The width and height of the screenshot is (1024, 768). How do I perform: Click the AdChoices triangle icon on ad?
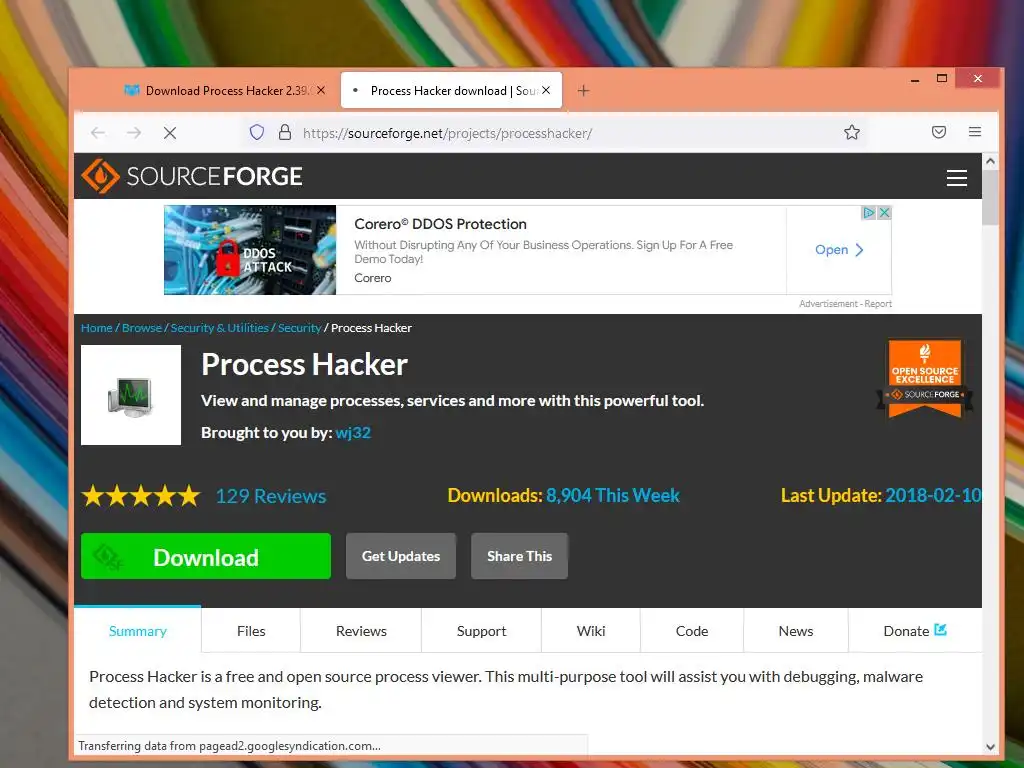coord(869,213)
